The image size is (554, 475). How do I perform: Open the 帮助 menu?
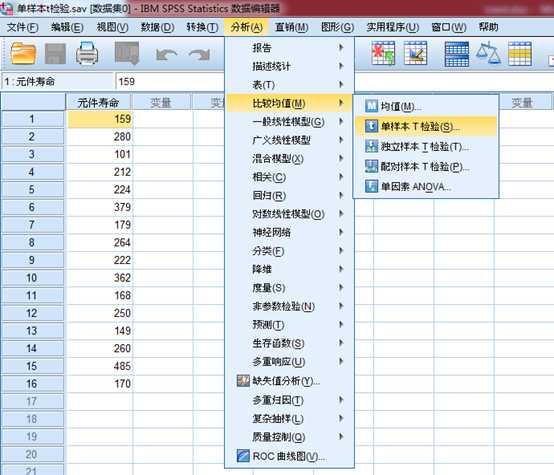coord(488,27)
